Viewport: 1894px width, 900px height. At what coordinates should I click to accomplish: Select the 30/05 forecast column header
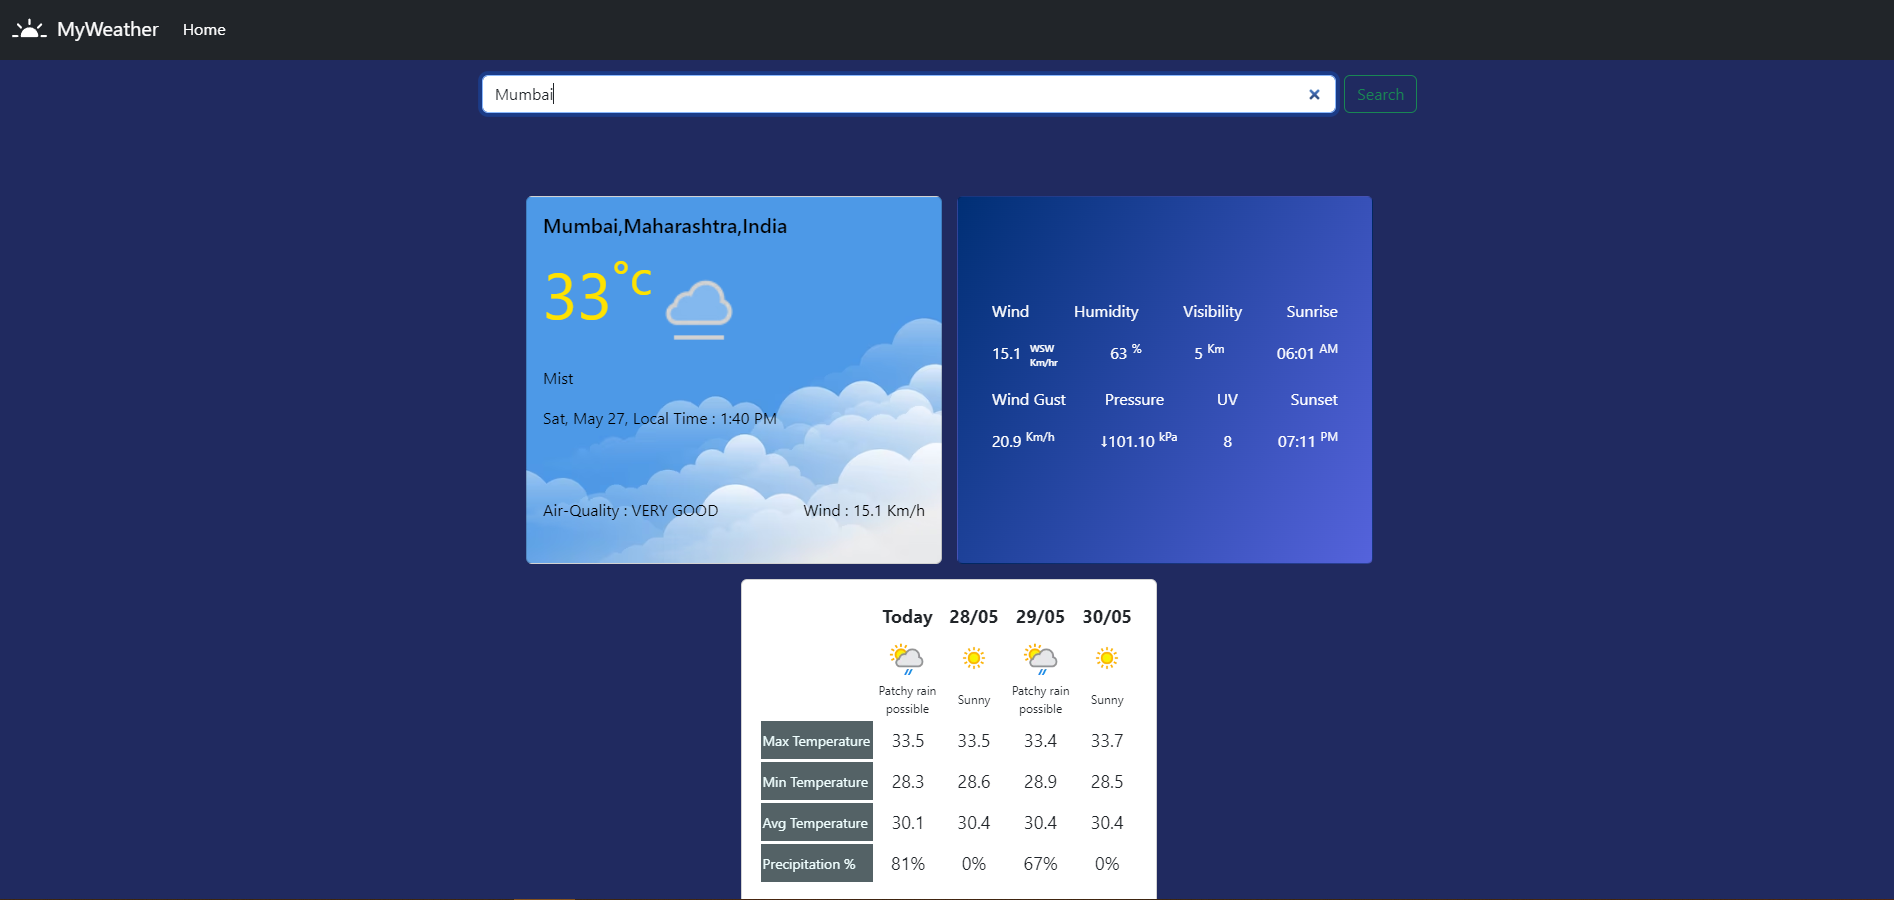pos(1106,617)
